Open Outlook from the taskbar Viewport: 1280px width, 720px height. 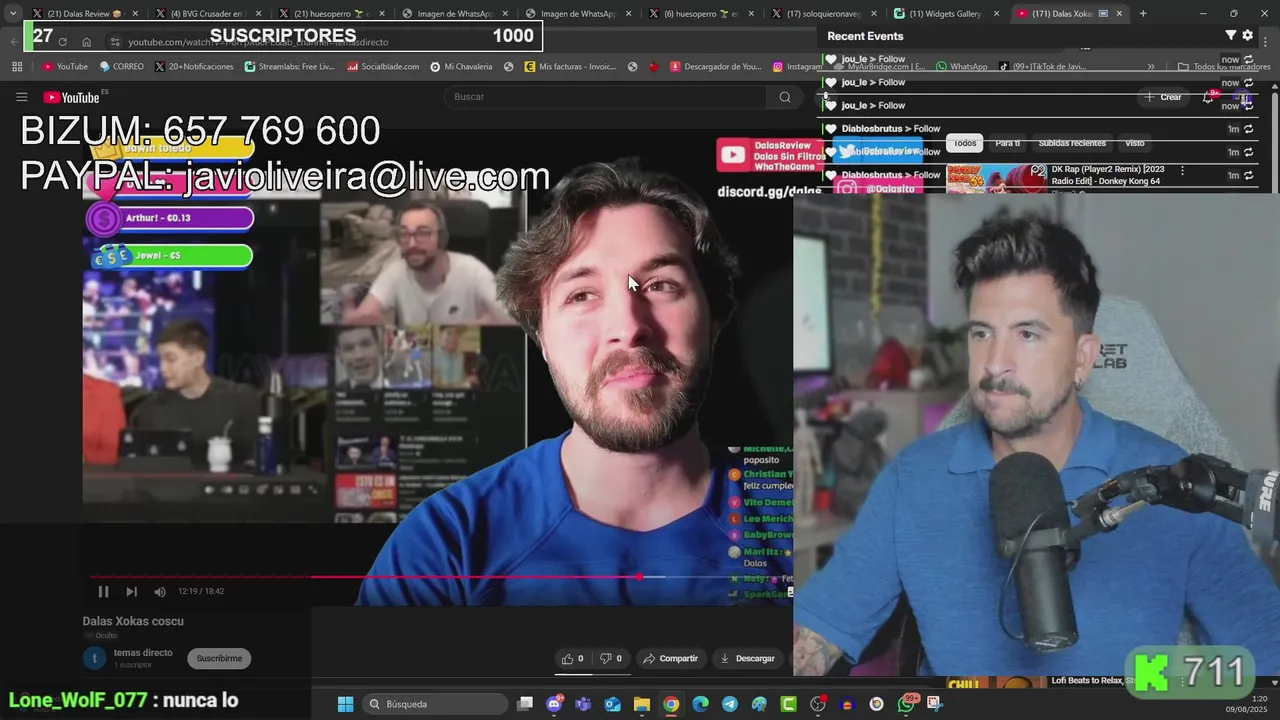612,704
